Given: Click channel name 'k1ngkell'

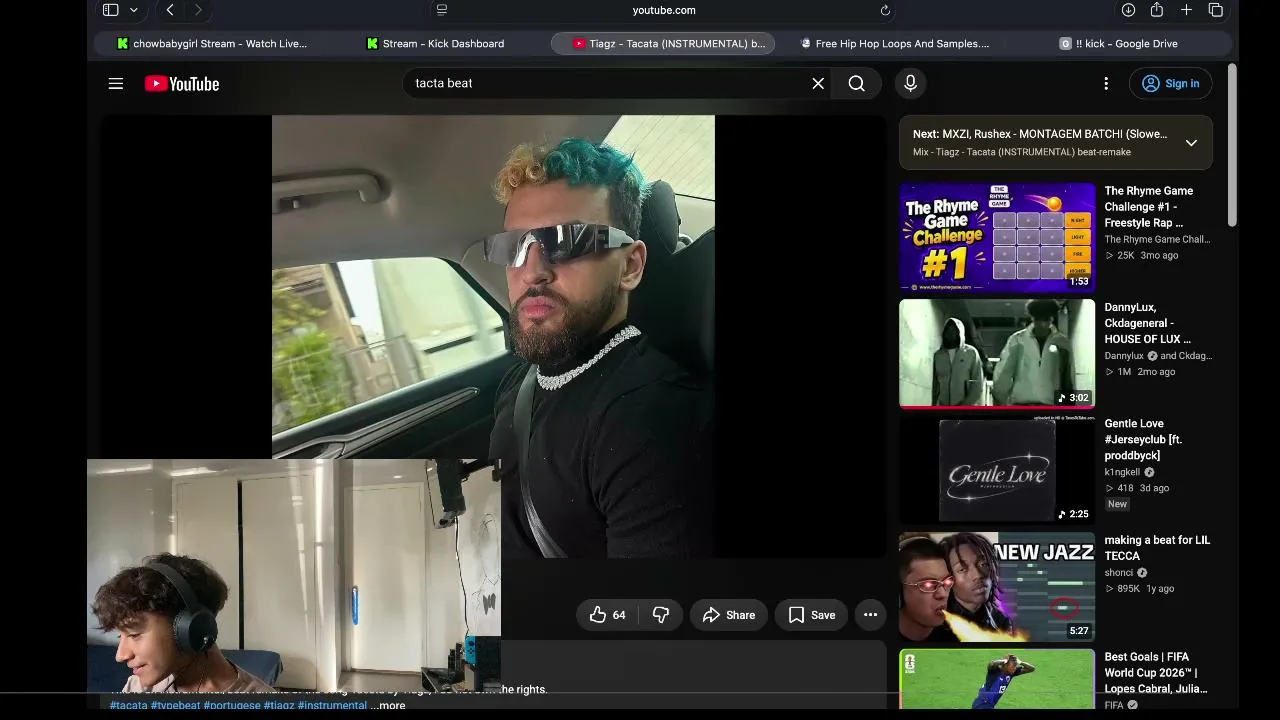Looking at the screenshot, I should point(1123,472).
